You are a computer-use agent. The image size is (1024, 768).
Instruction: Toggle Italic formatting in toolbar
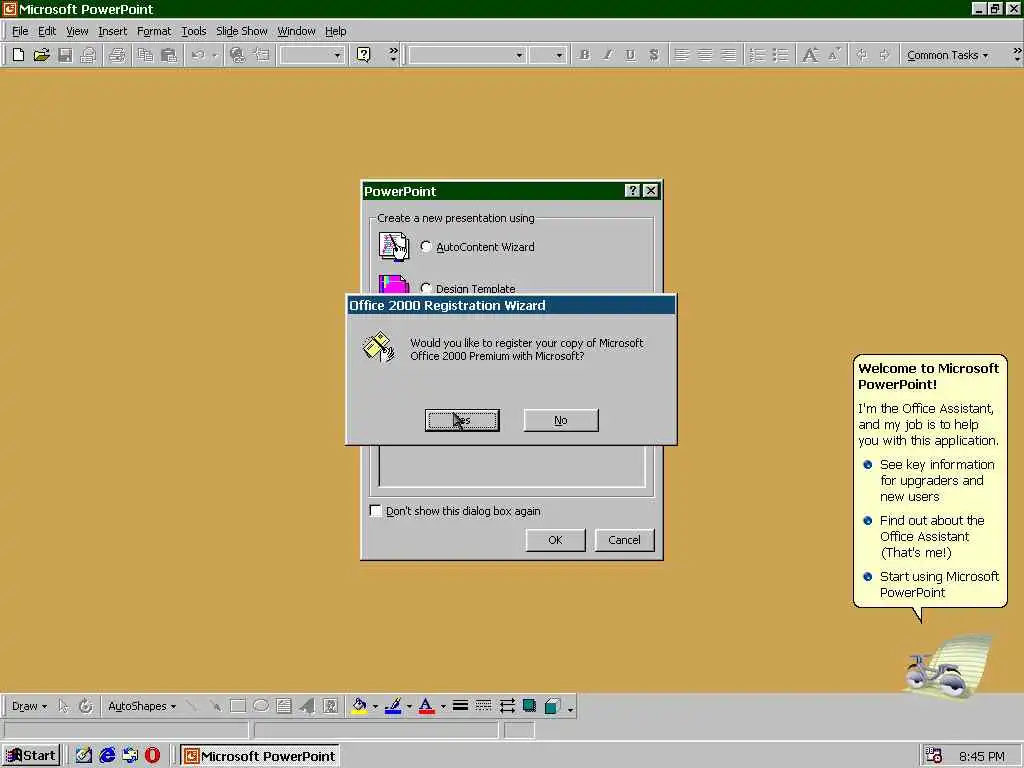(607, 55)
